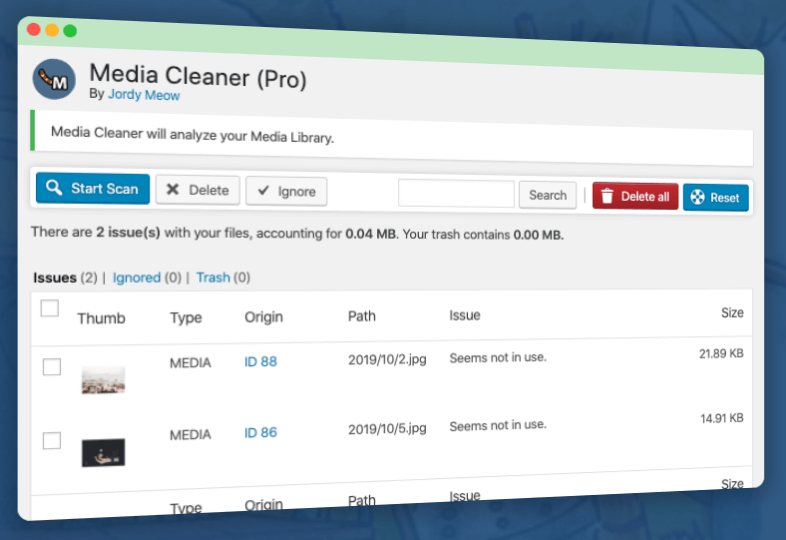Toggle the select-all checkbox in table header

49,309
